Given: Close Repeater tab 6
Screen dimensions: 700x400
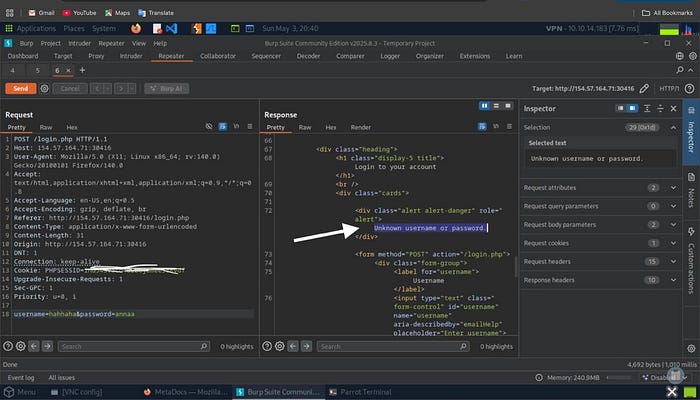Looking at the screenshot, I should pos(68,71).
